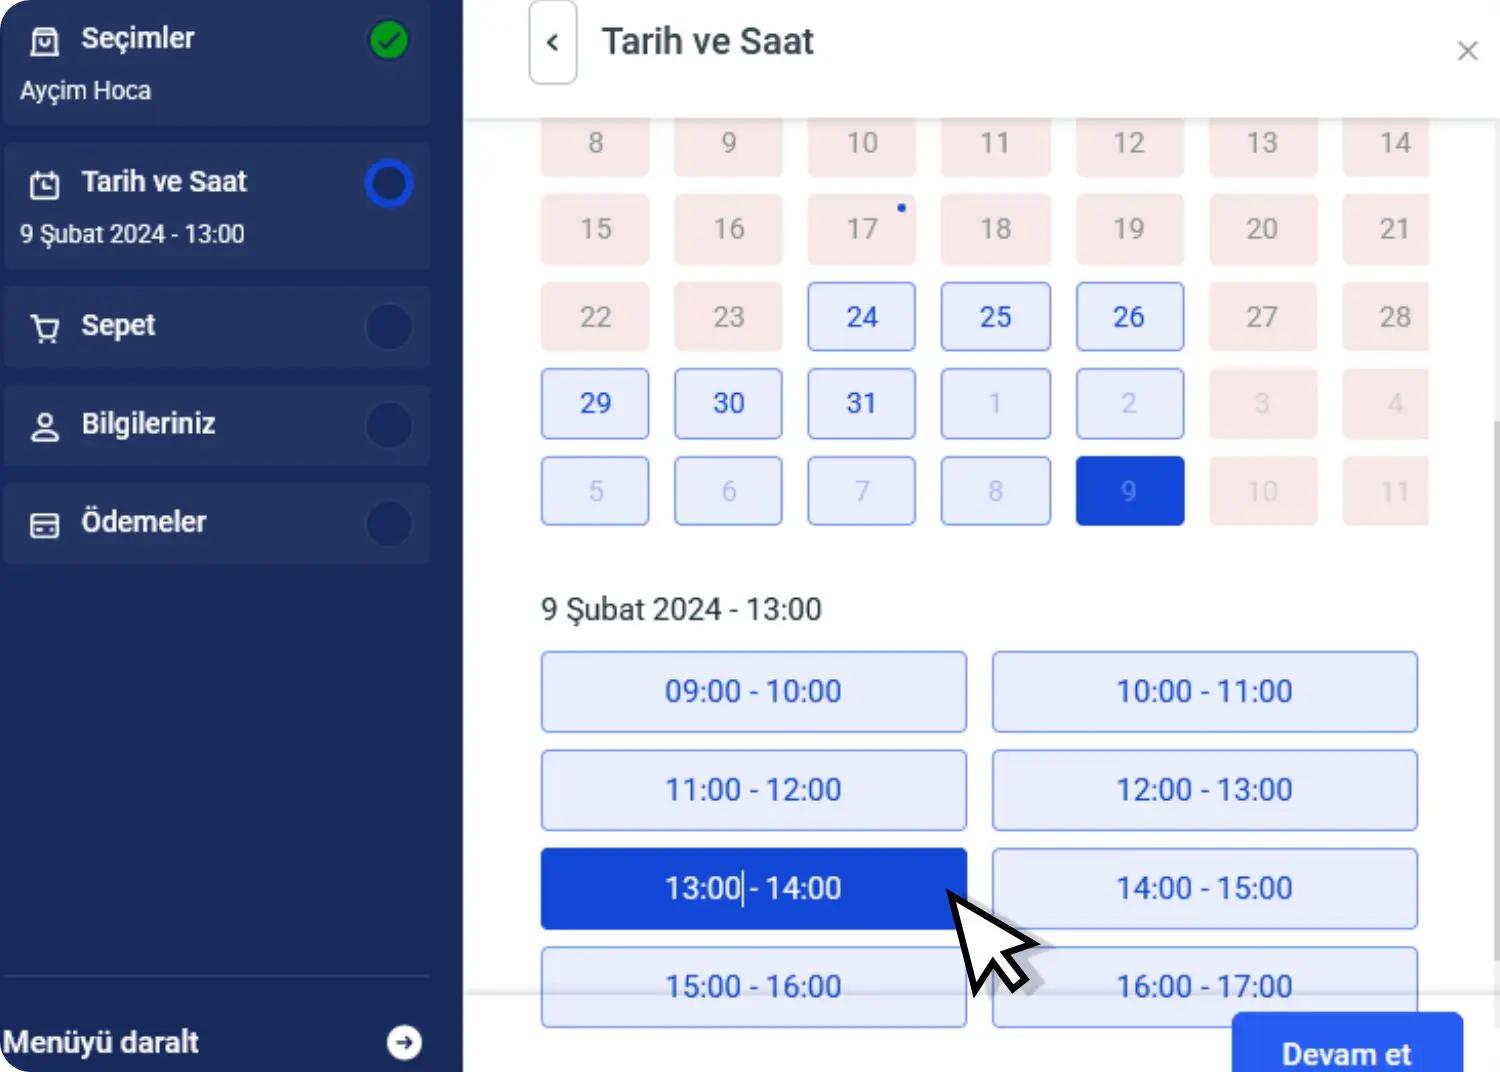Viewport: 1500px width, 1072px height.
Task: Click the Ödemeler credit card icon
Action: 45,524
